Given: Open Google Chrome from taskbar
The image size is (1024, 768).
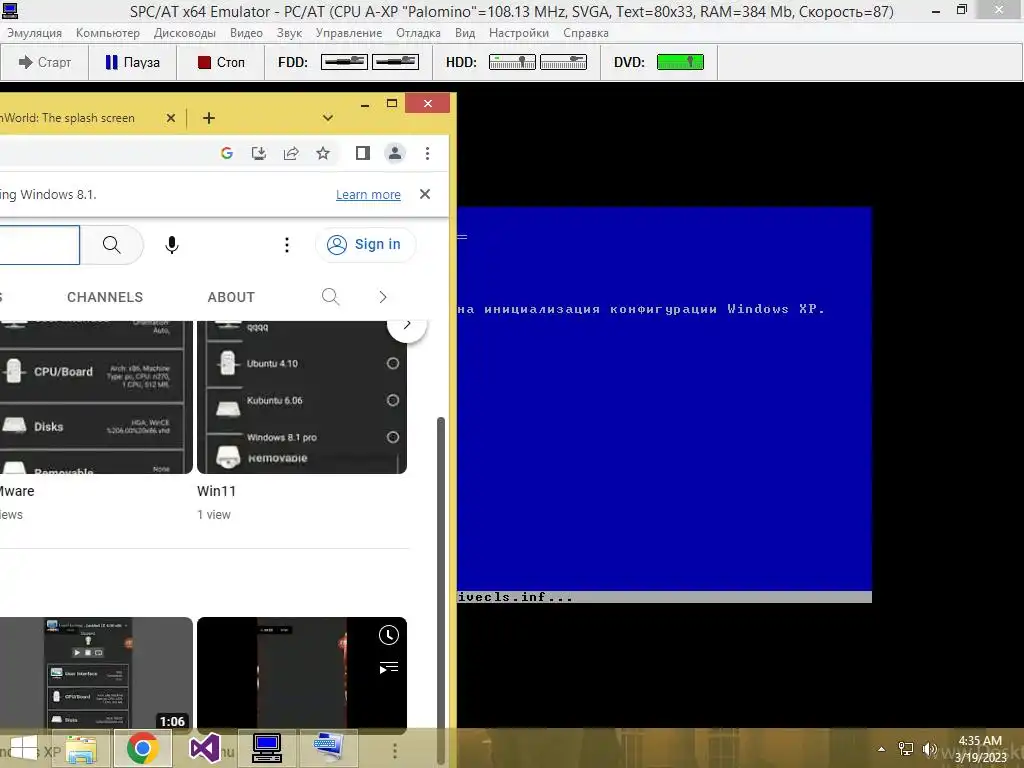Looking at the screenshot, I should (x=143, y=748).
